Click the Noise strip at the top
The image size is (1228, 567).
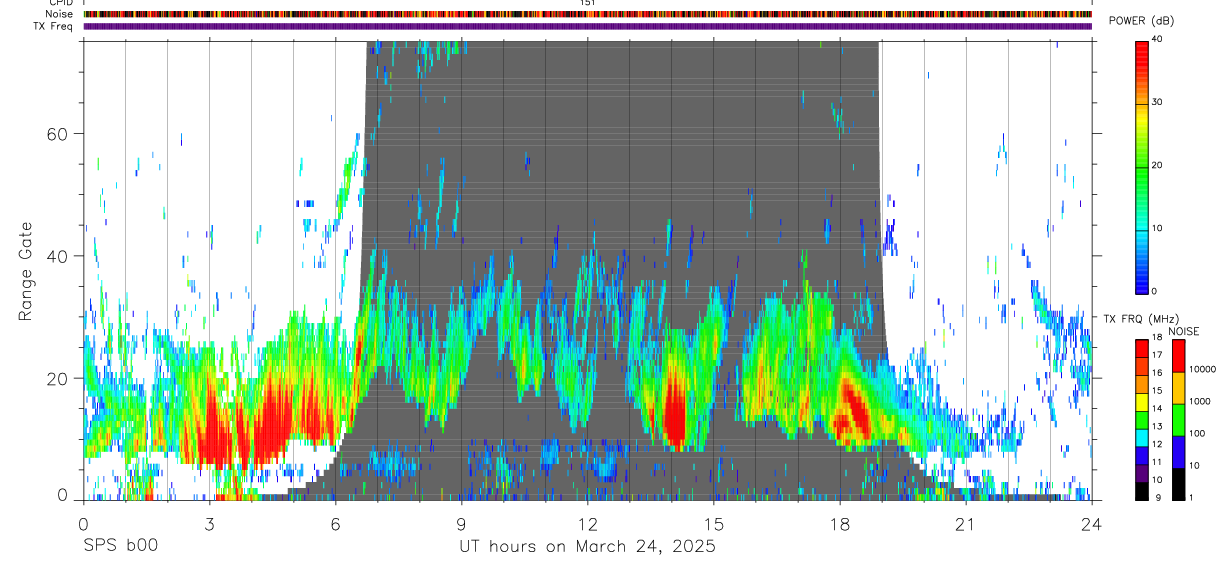(587, 15)
